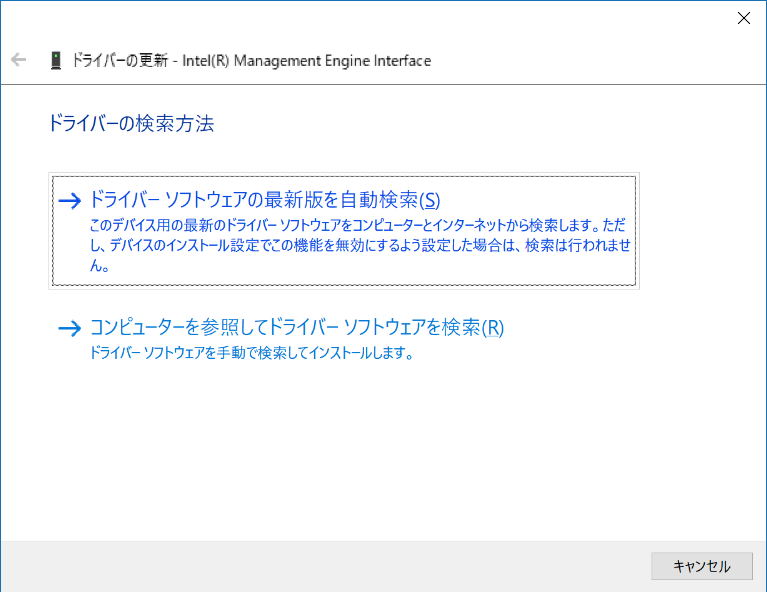Click description ドライバー ソフトウェアを手動で検索してインストールします

251,353
